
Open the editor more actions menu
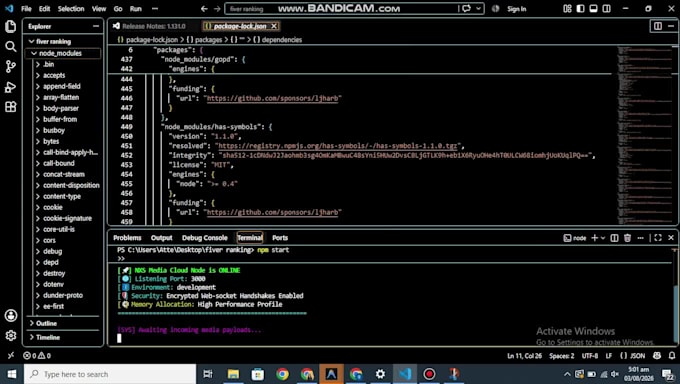(x=671, y=26)
